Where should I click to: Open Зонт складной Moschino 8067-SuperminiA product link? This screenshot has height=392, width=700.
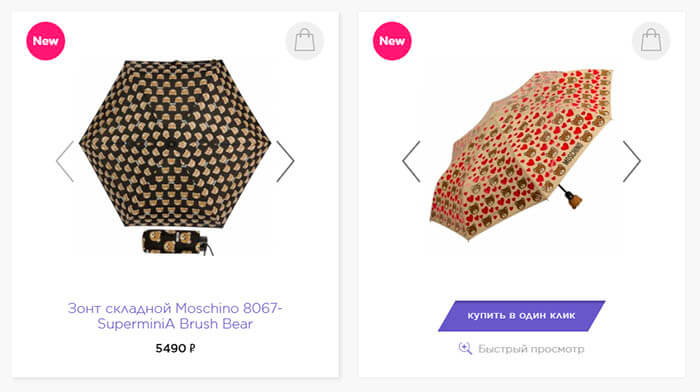[175, 316]
